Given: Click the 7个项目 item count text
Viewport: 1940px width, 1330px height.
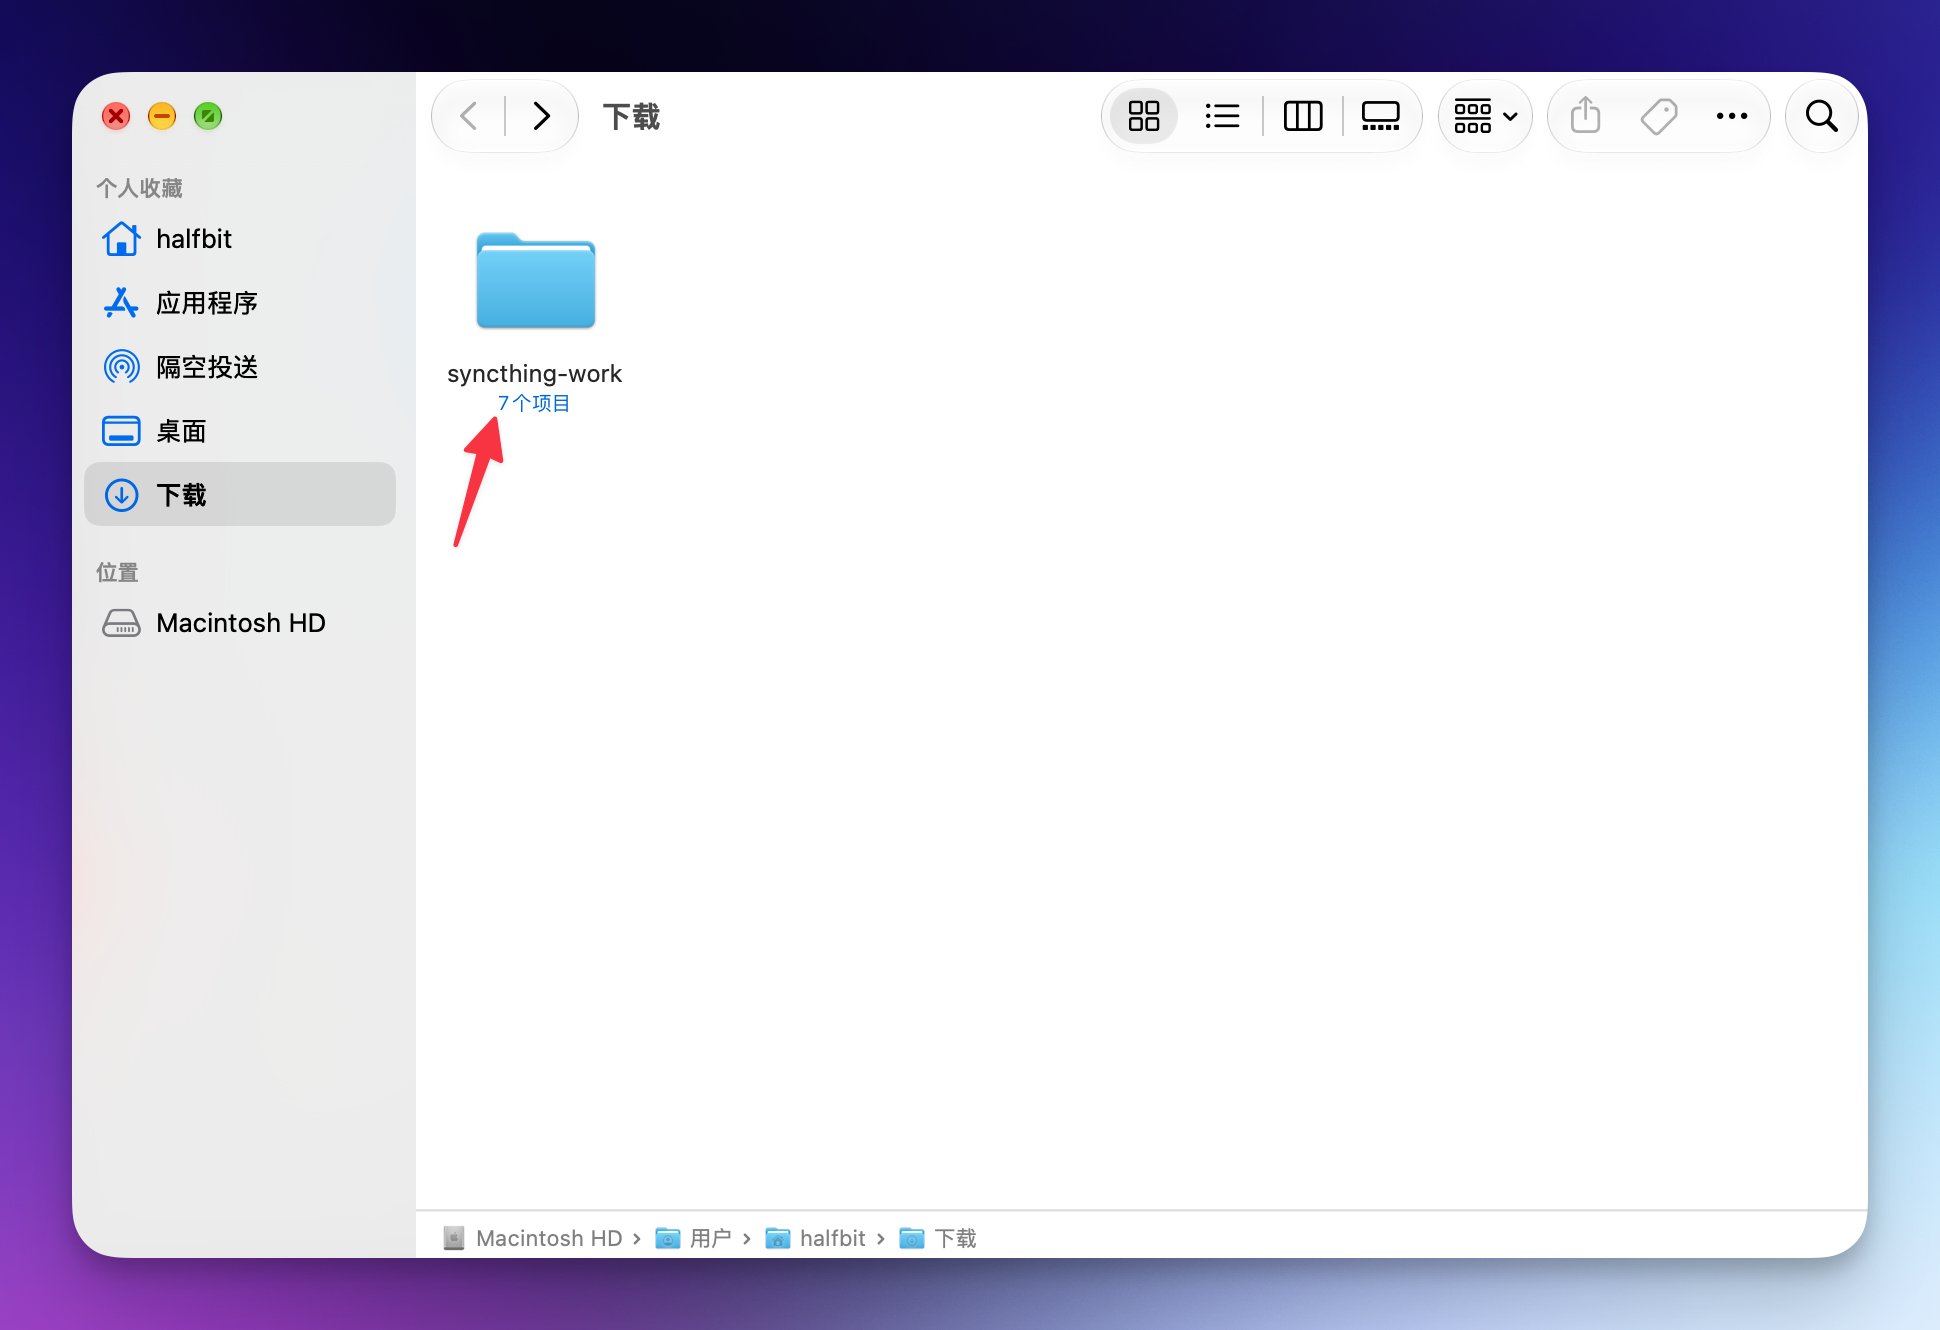Looking at the screenshot, I should point(534,403).
